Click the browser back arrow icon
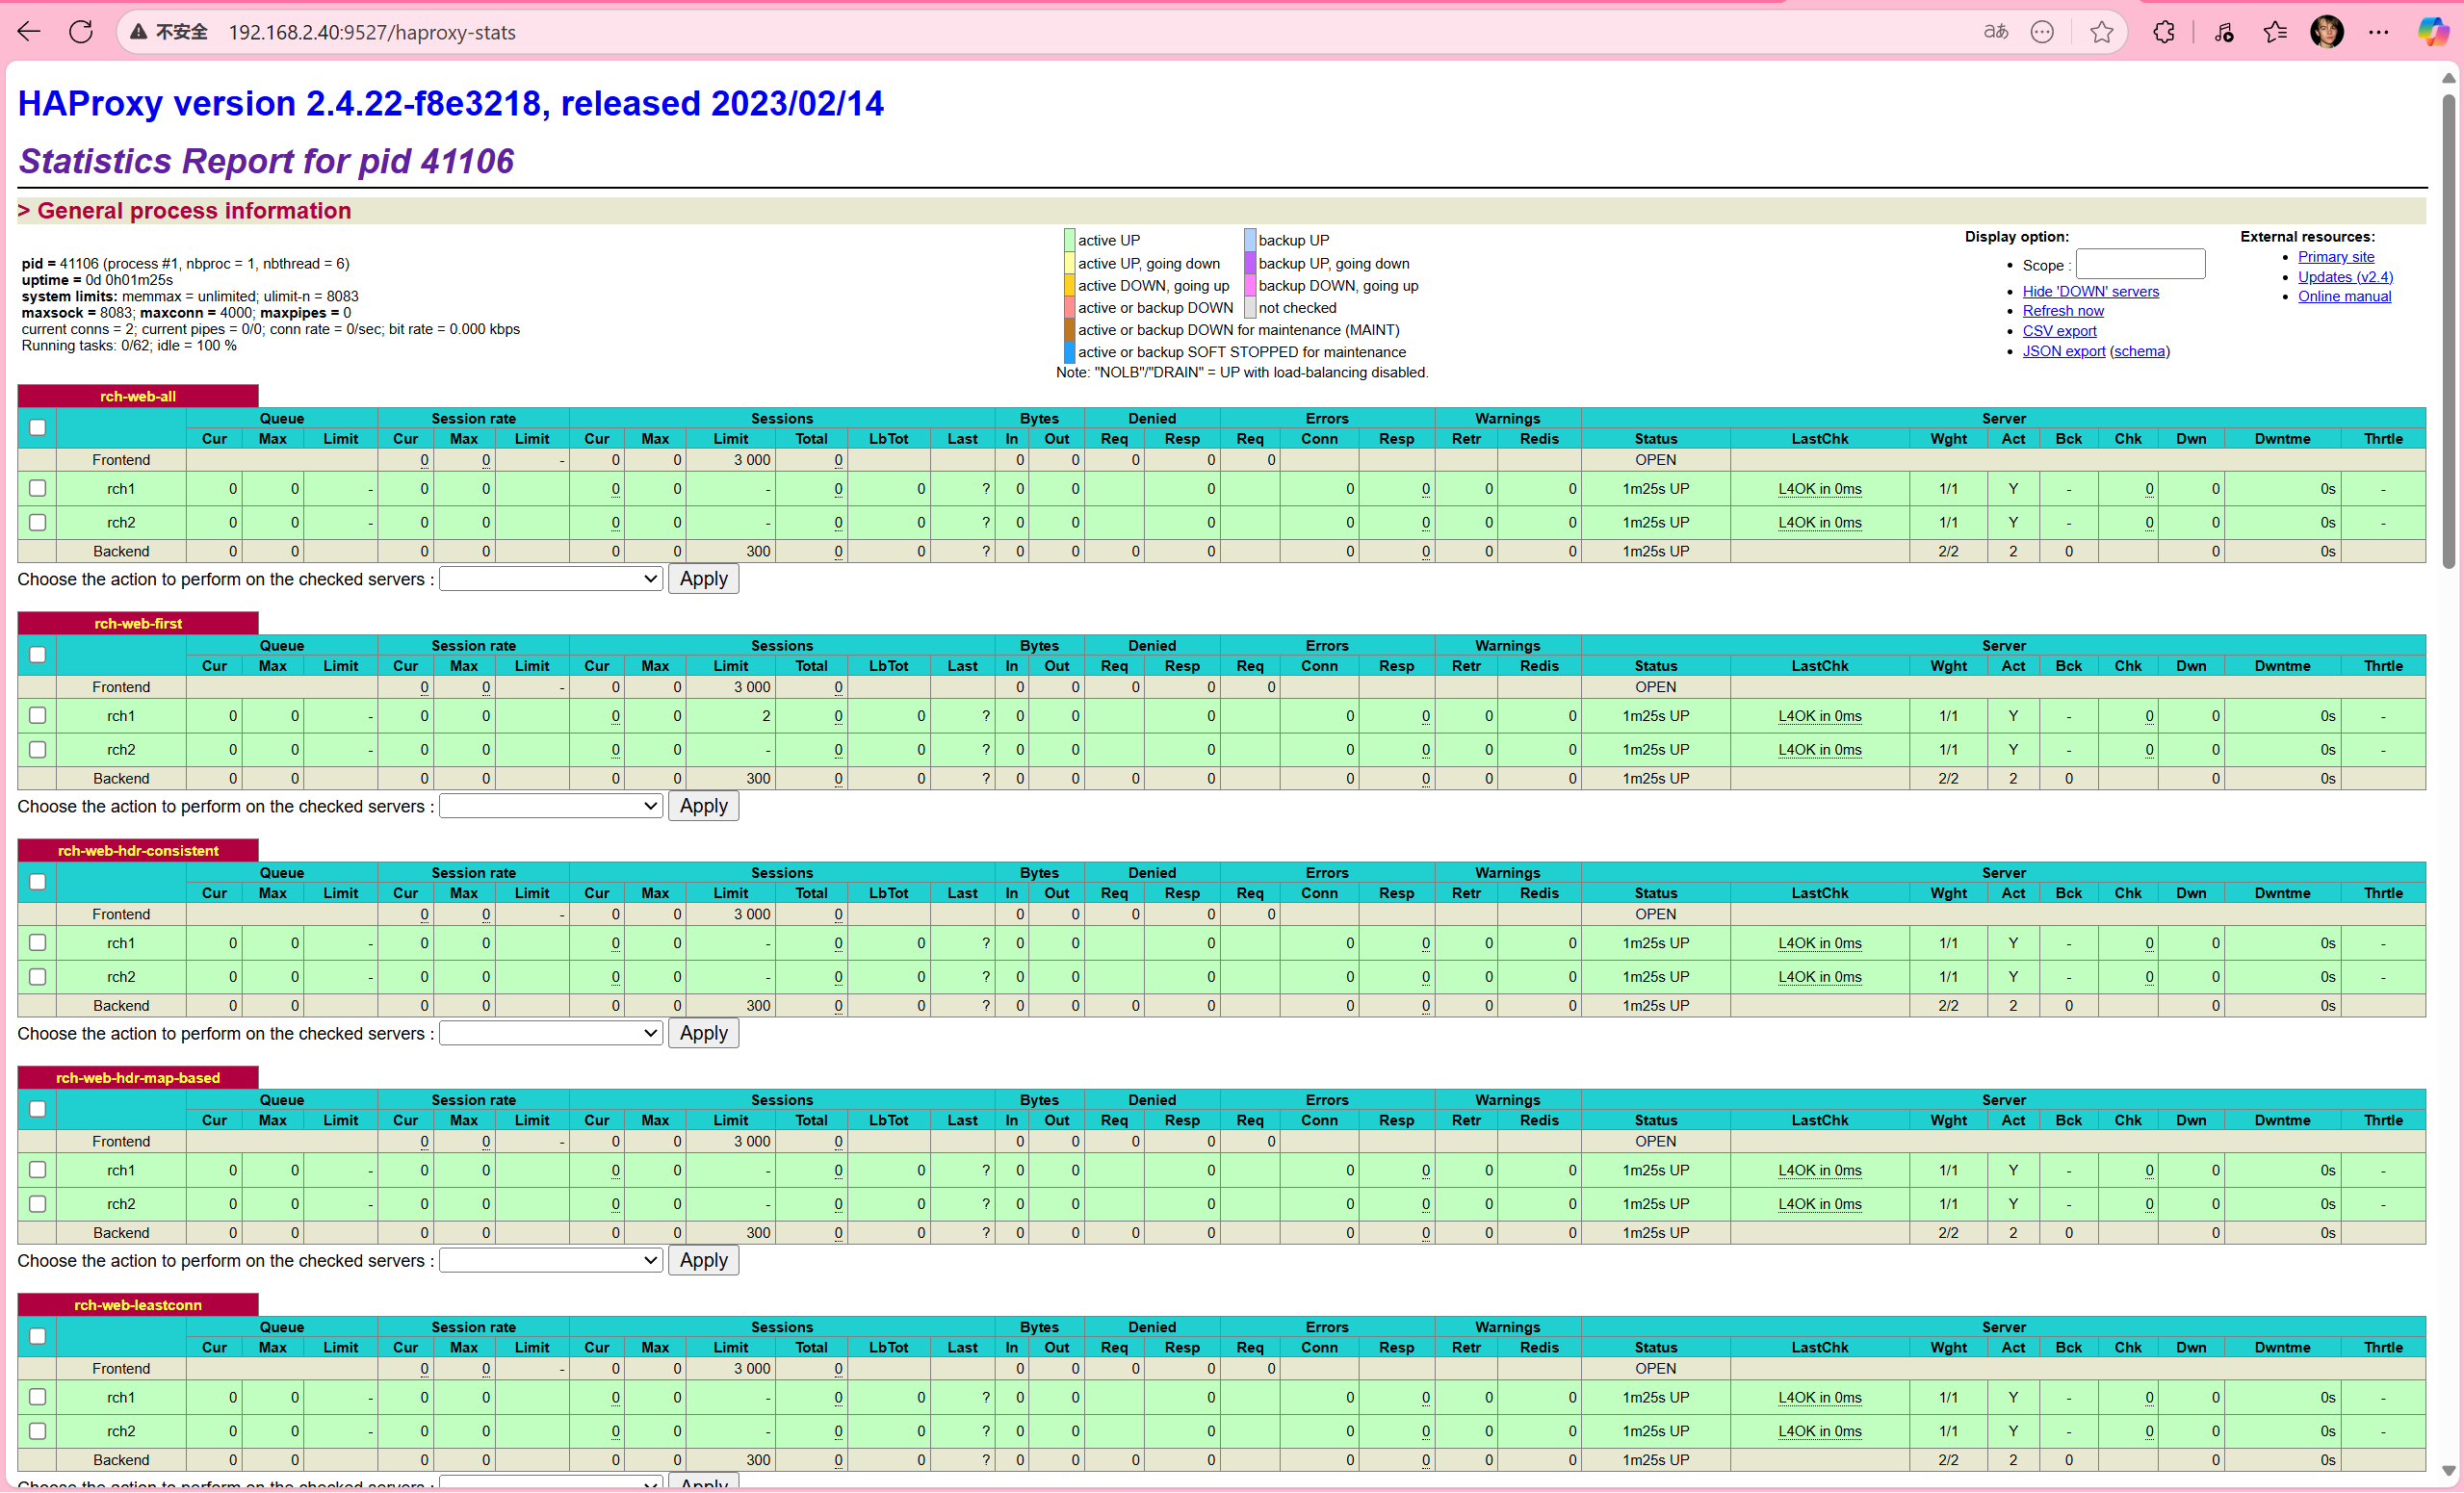Image resolution: width=2464 pixels, height=1493 pixels. (29, 32)
